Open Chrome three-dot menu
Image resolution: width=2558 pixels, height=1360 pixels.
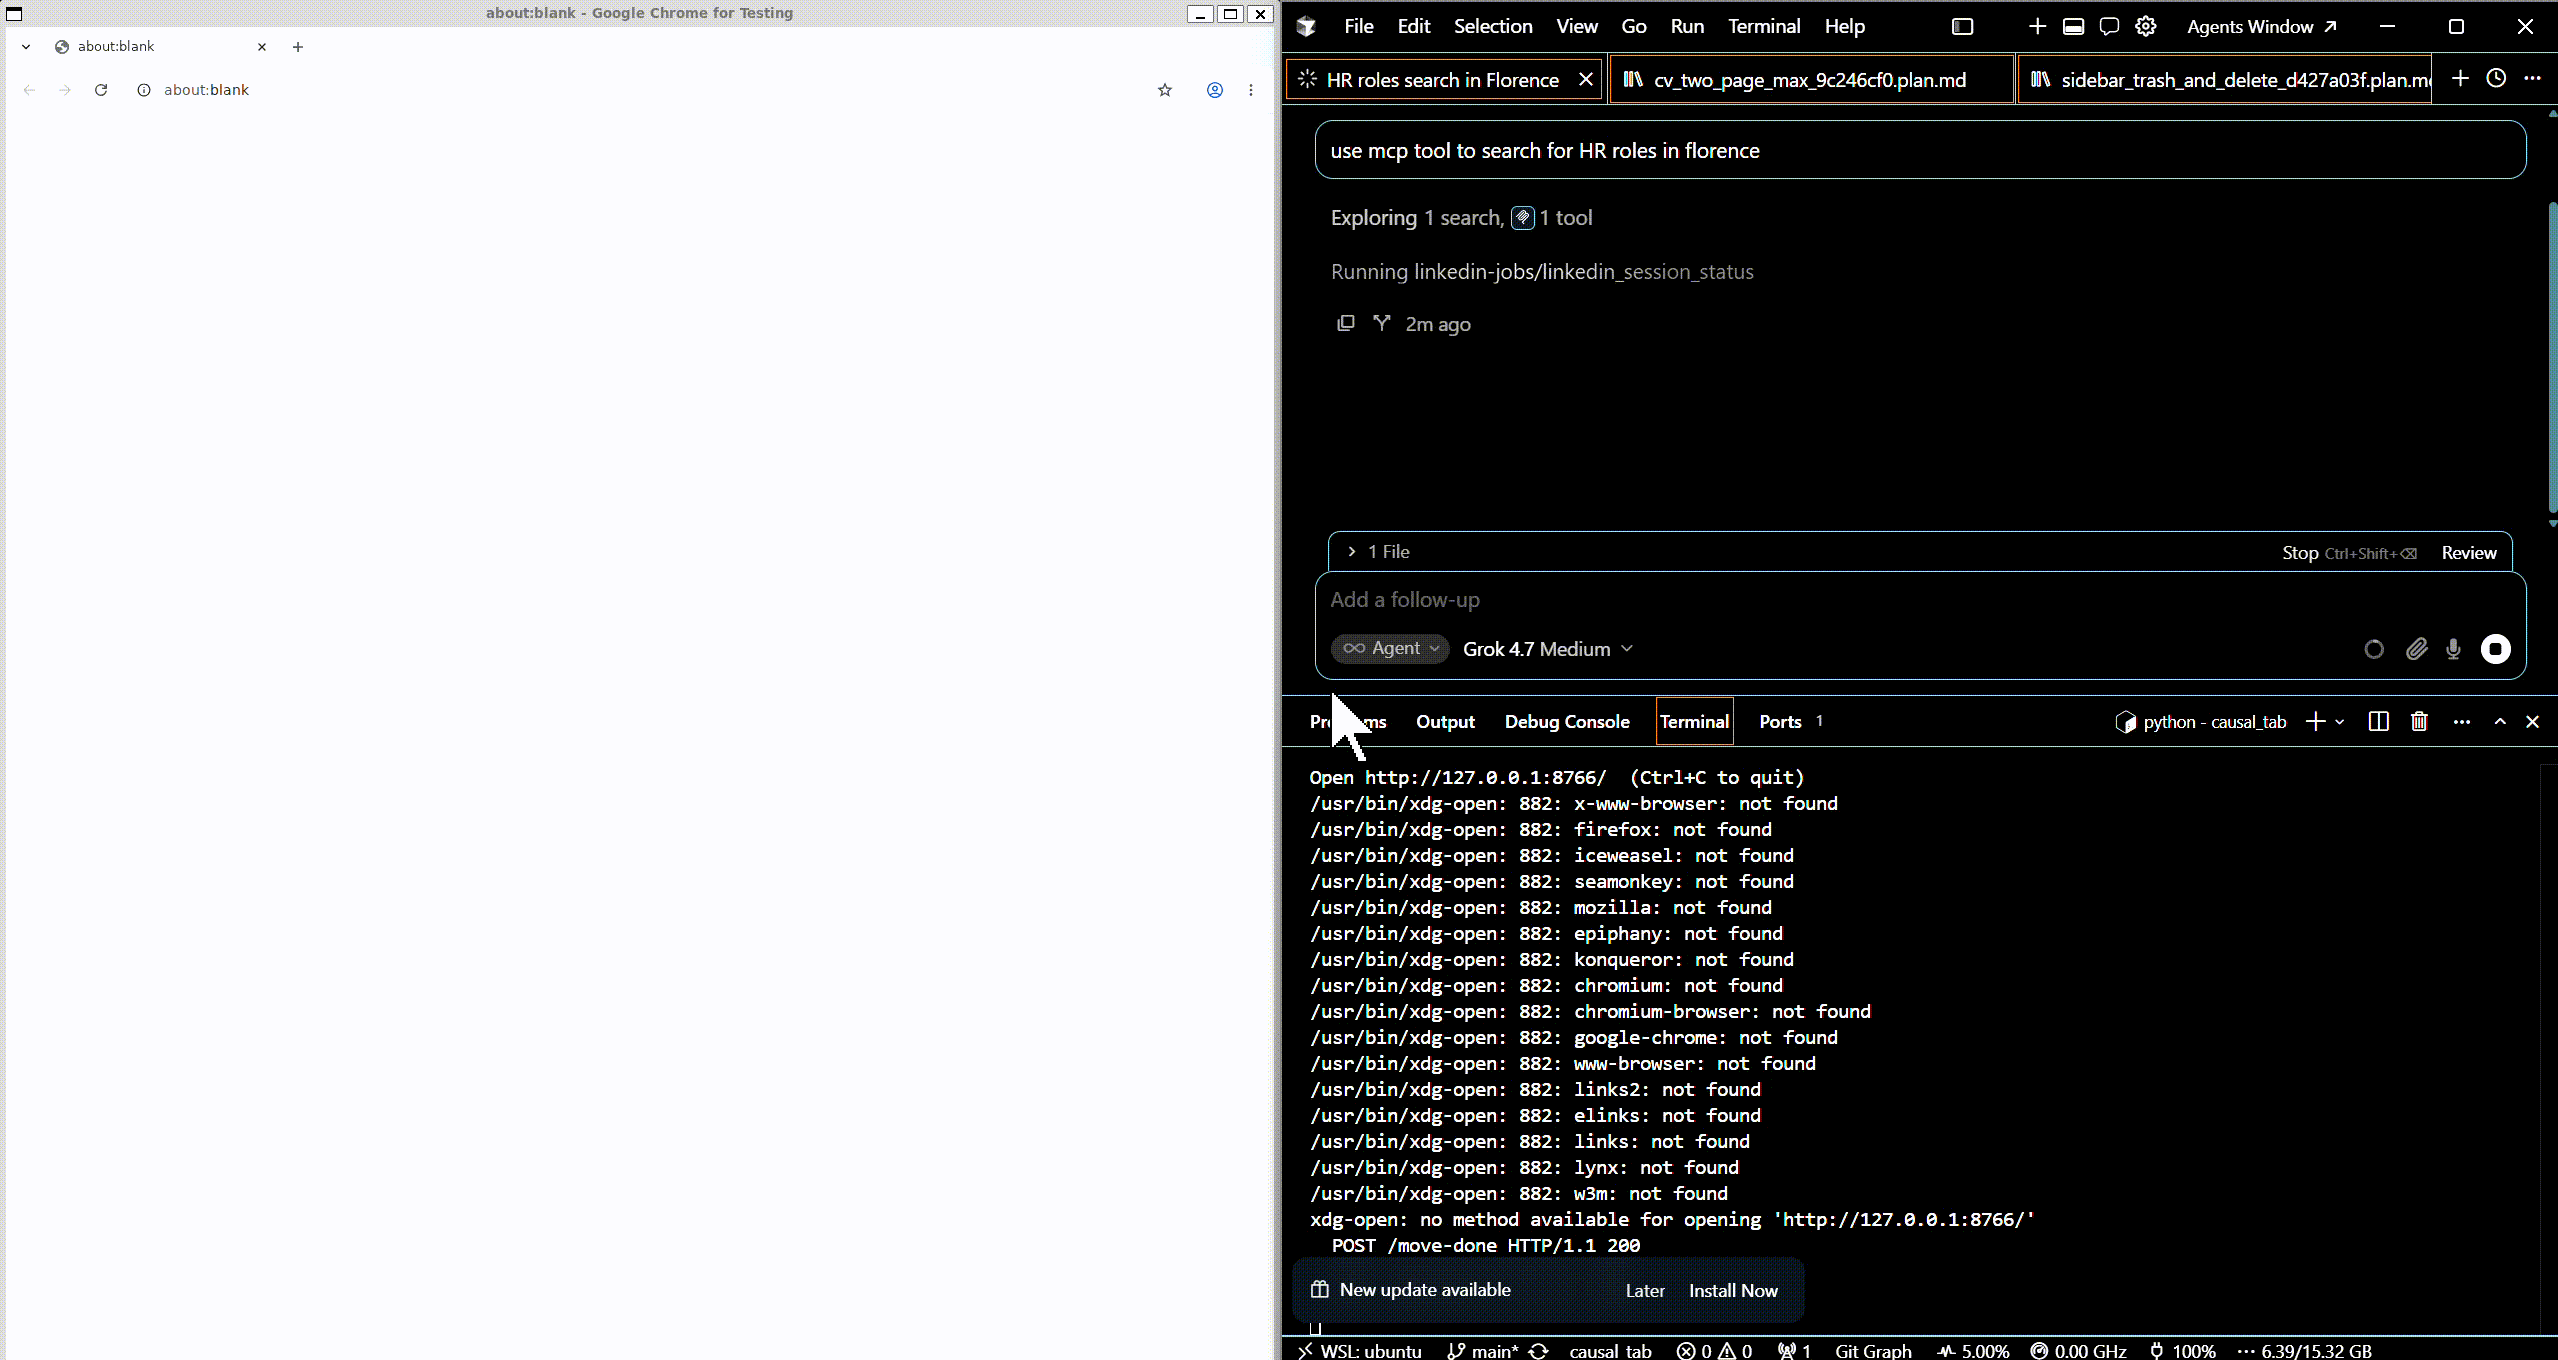(x=1251, y=90)
